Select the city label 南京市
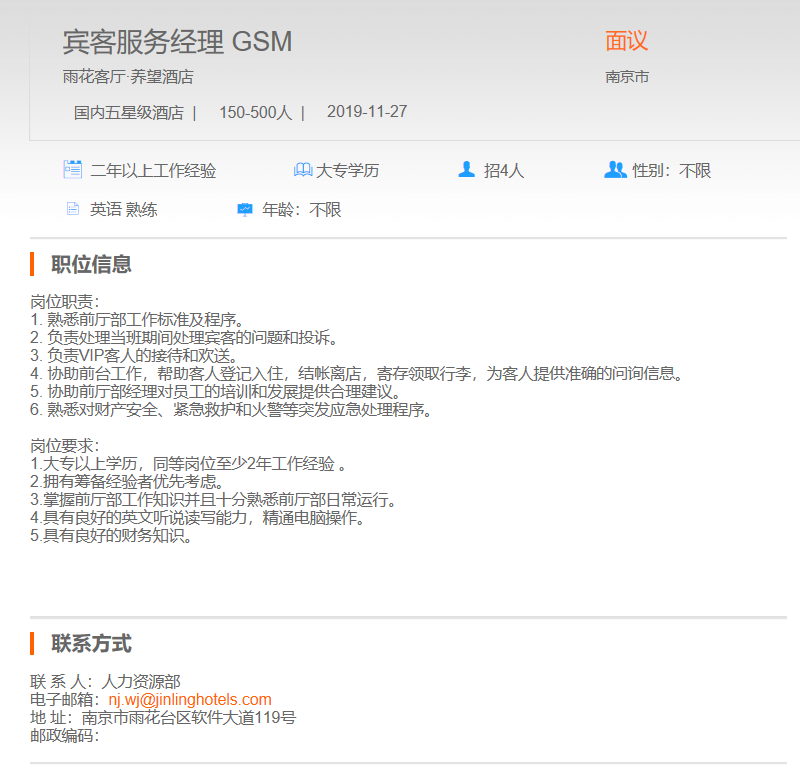Screen dimensions: 800x769 (x=627, y=76)
